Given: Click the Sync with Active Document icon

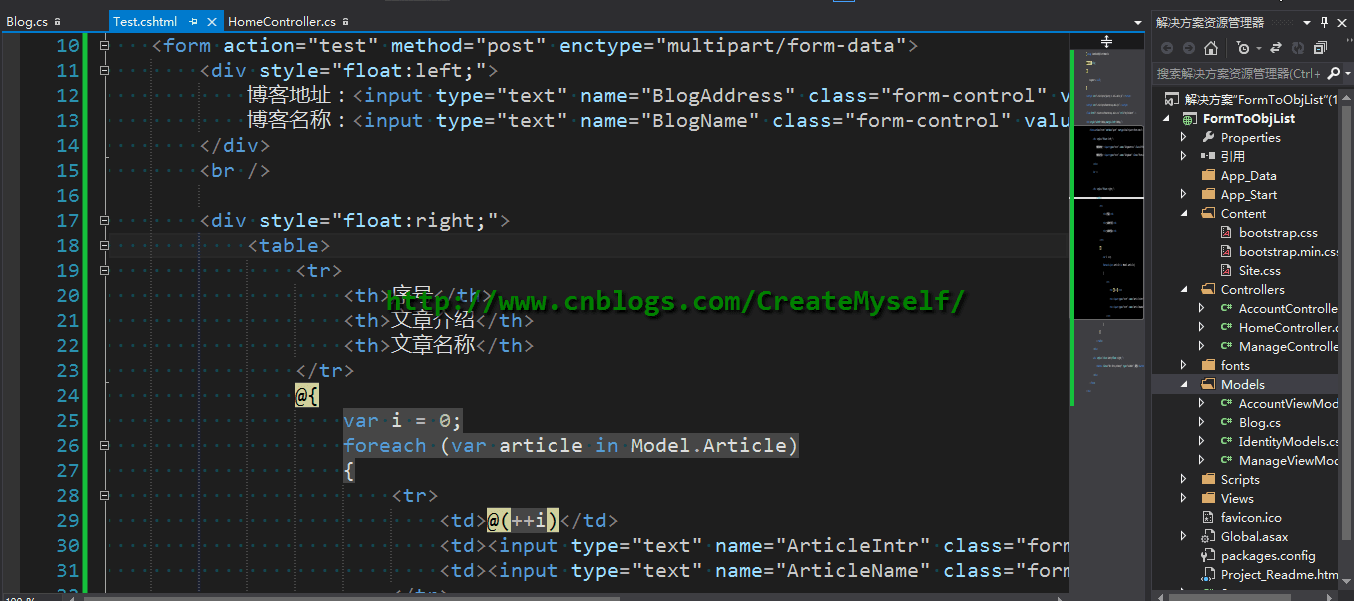Looking at the screenshot, I should coord(1276,48).
